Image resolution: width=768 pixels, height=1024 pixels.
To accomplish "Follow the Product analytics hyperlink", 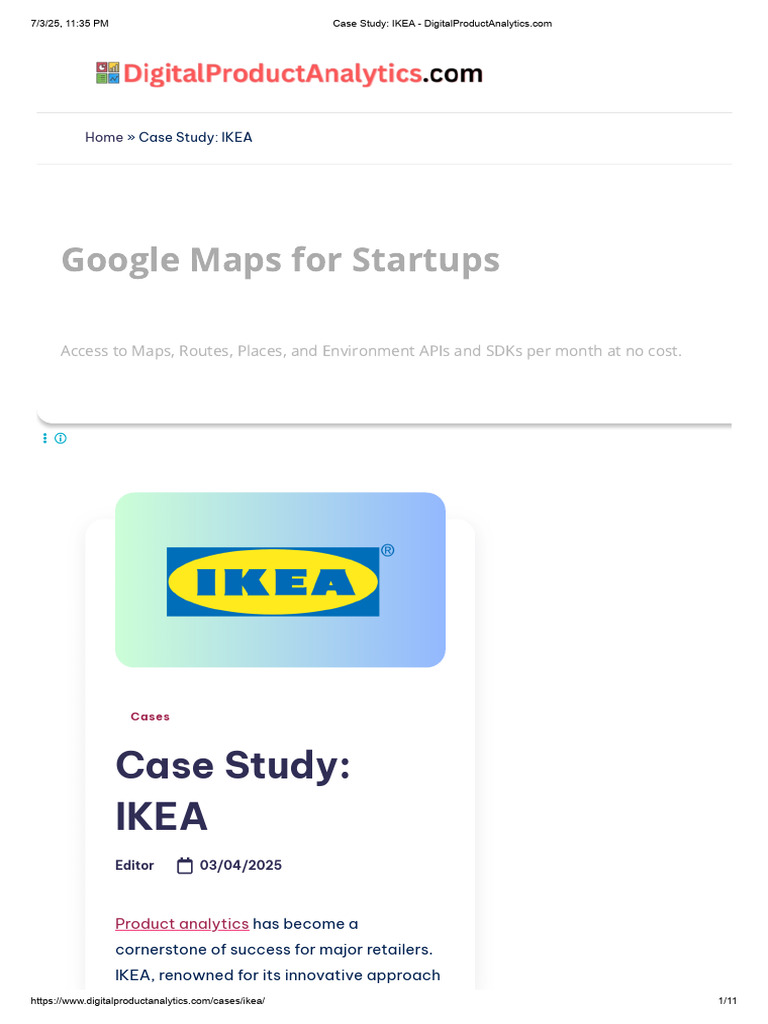I will point(182,923).
